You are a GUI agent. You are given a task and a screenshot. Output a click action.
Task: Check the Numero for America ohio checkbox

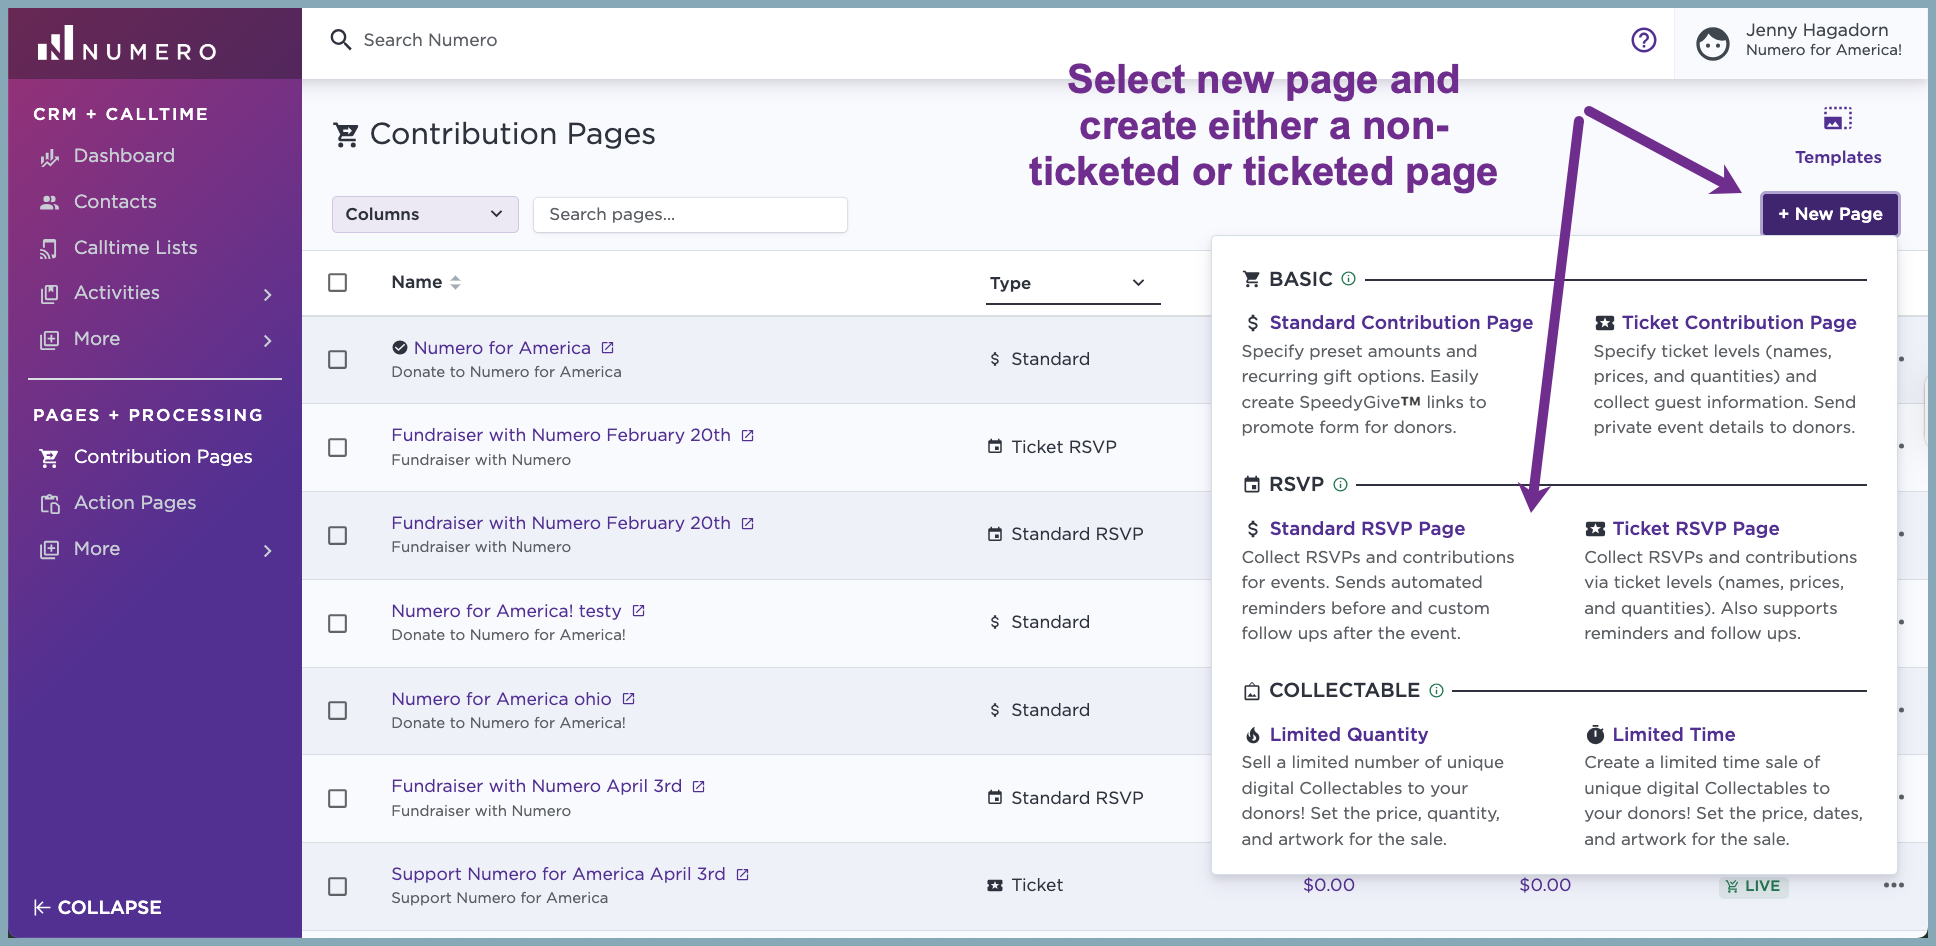click(x=338, y=711)
